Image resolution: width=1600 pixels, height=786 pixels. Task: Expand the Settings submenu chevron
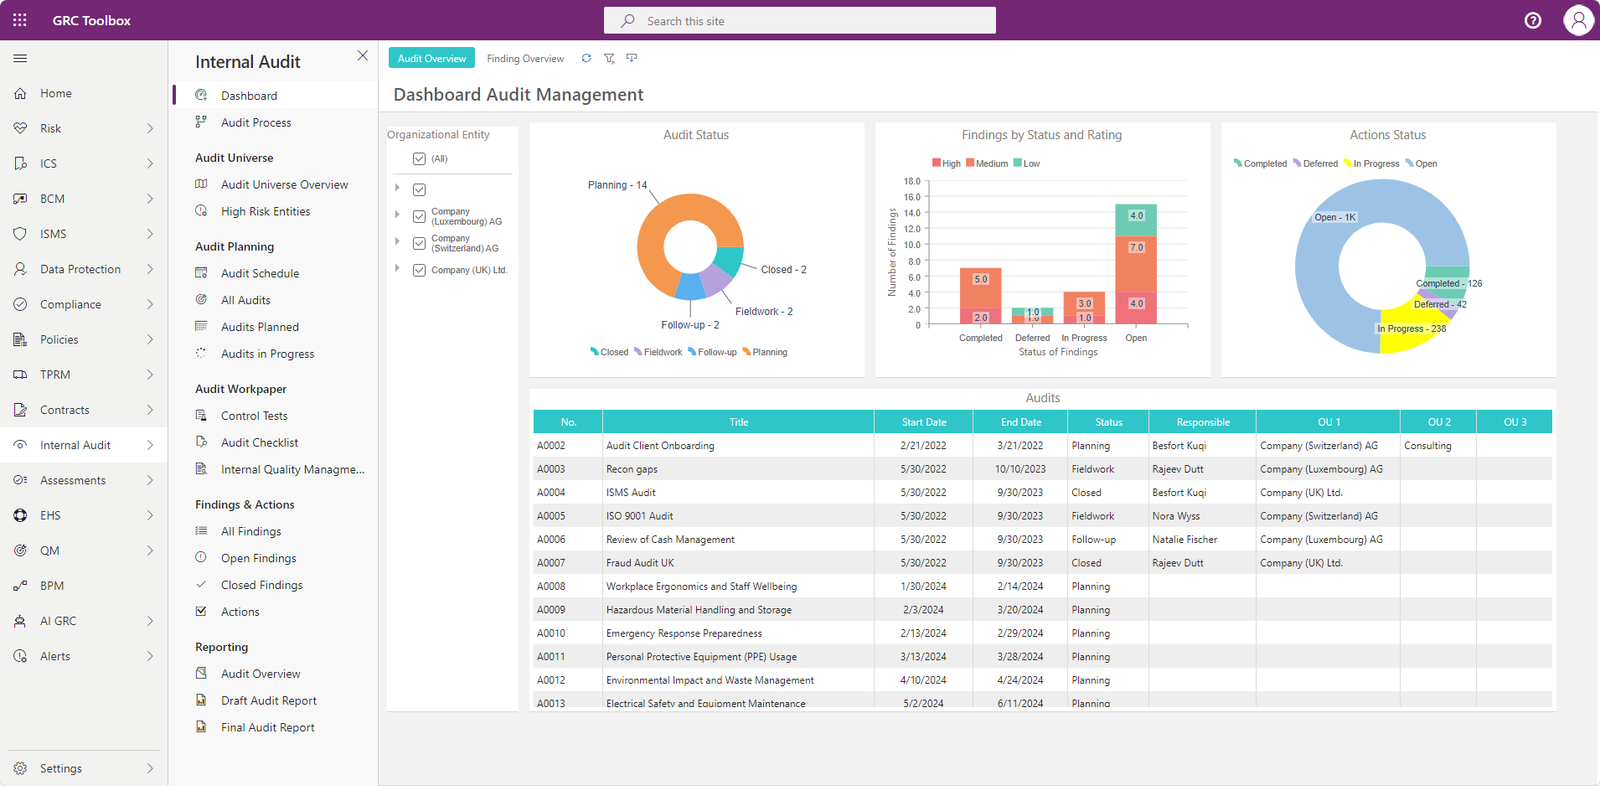click(150, 768)
